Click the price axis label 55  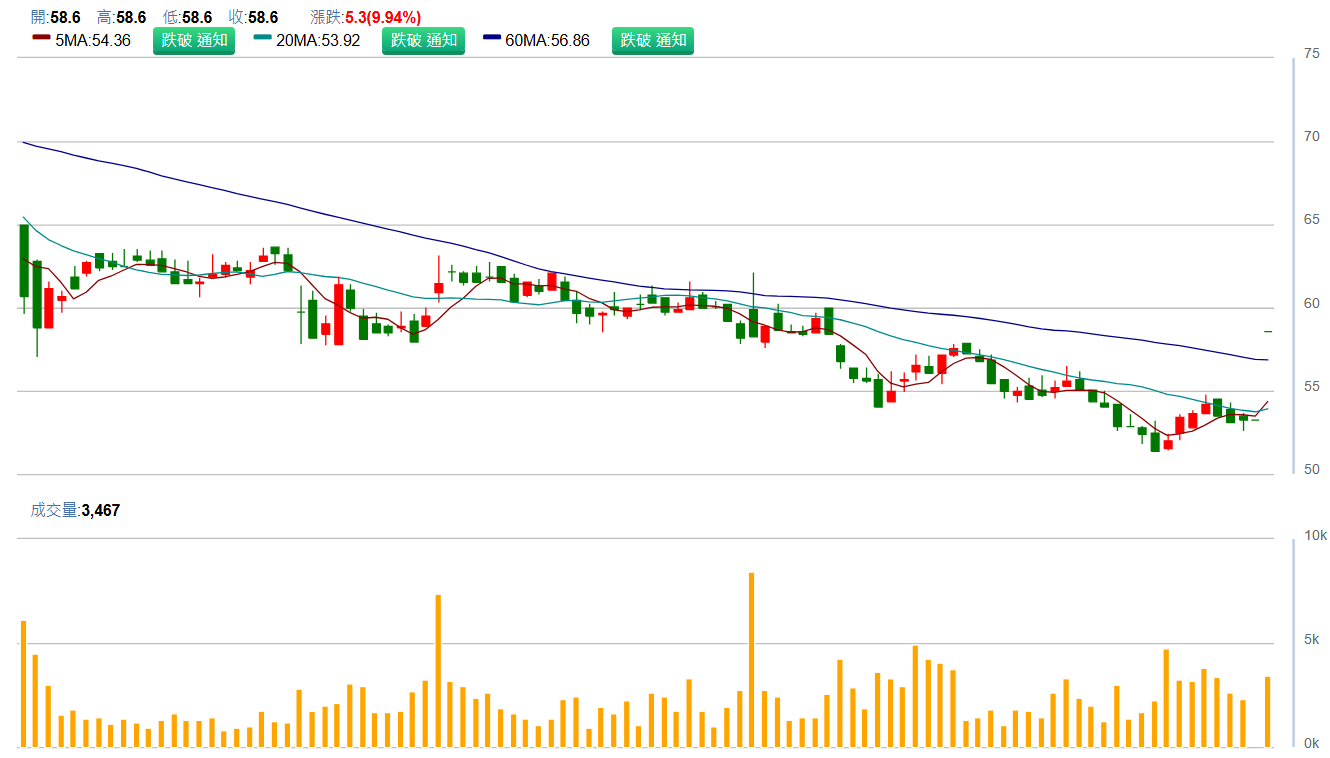coord(1312,386)
